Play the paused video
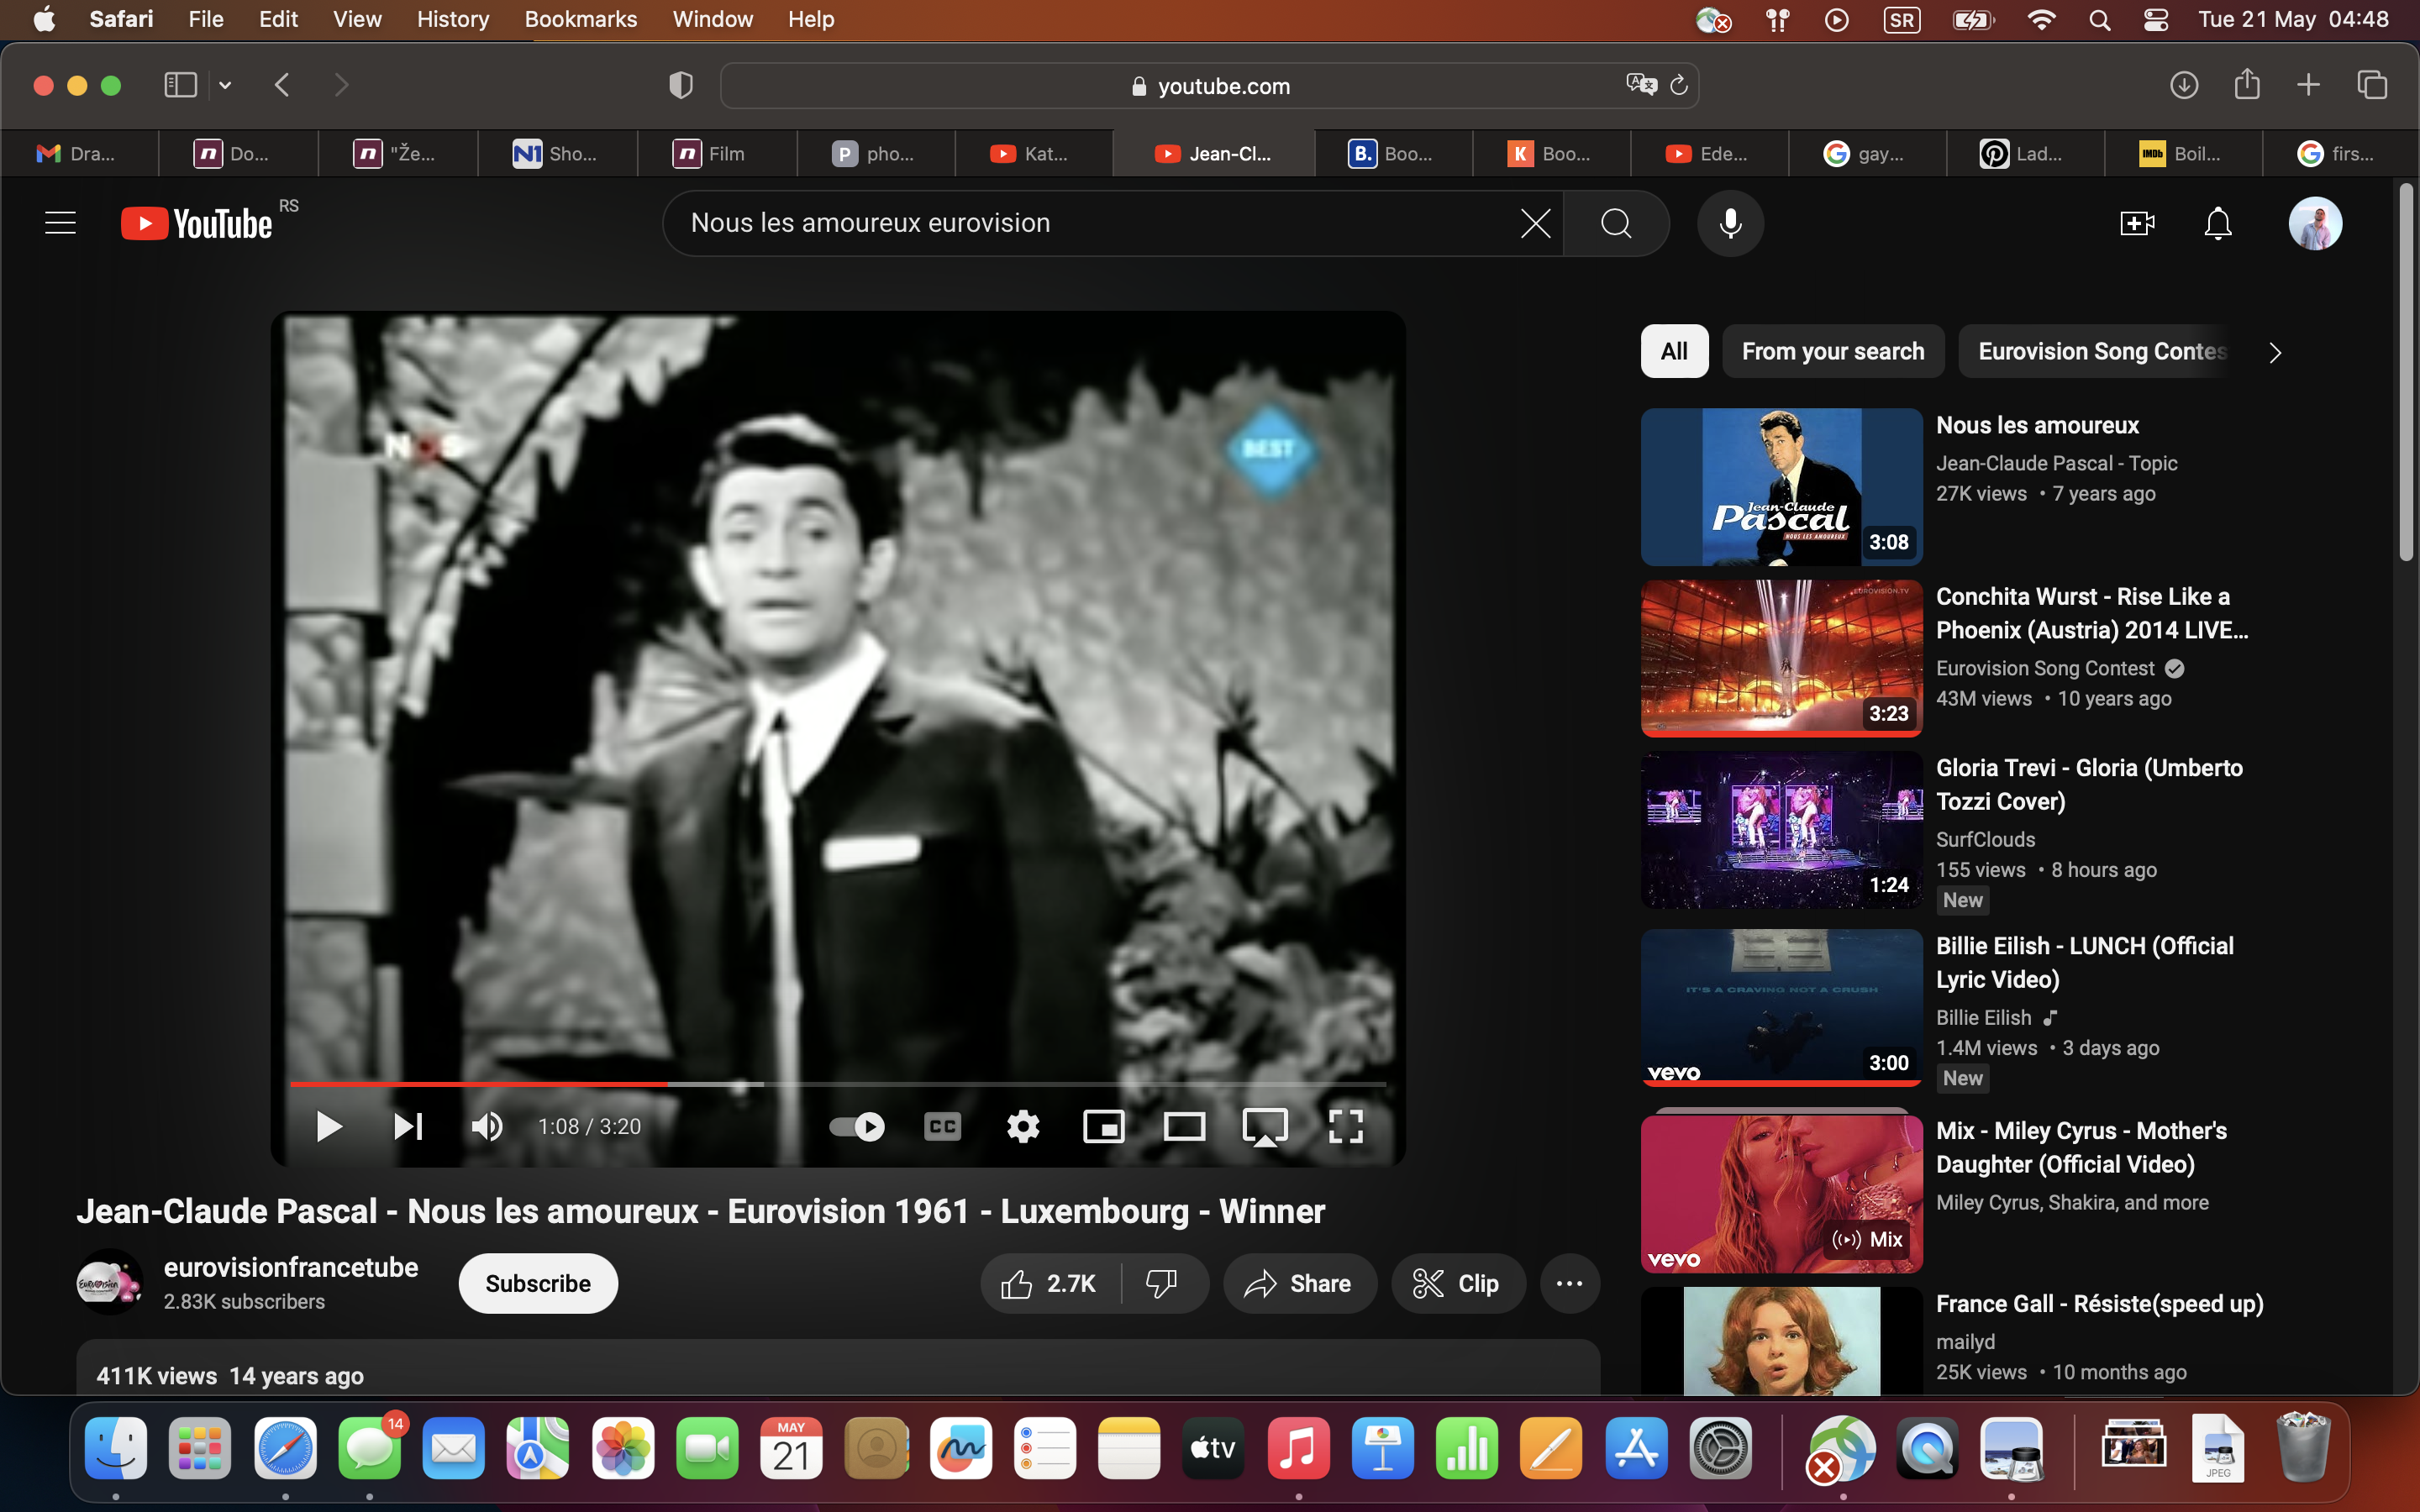Screen dimensions: 2420x1512 [x=328, y=1127]
